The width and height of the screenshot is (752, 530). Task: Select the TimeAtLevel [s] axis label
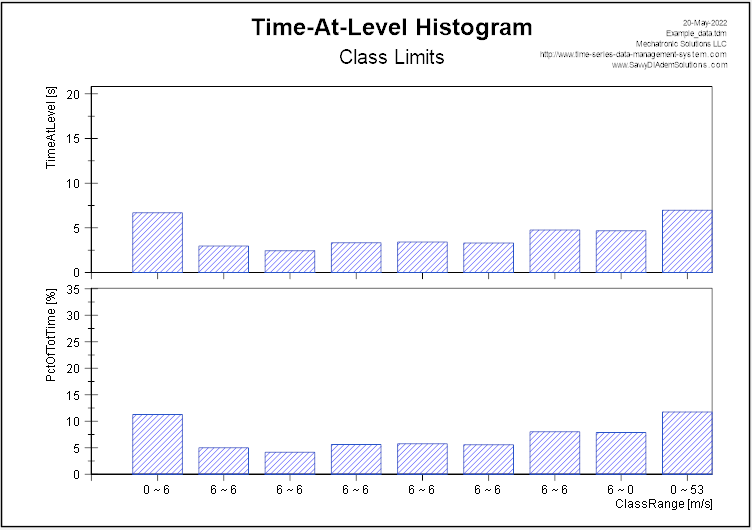pos(51,127)
